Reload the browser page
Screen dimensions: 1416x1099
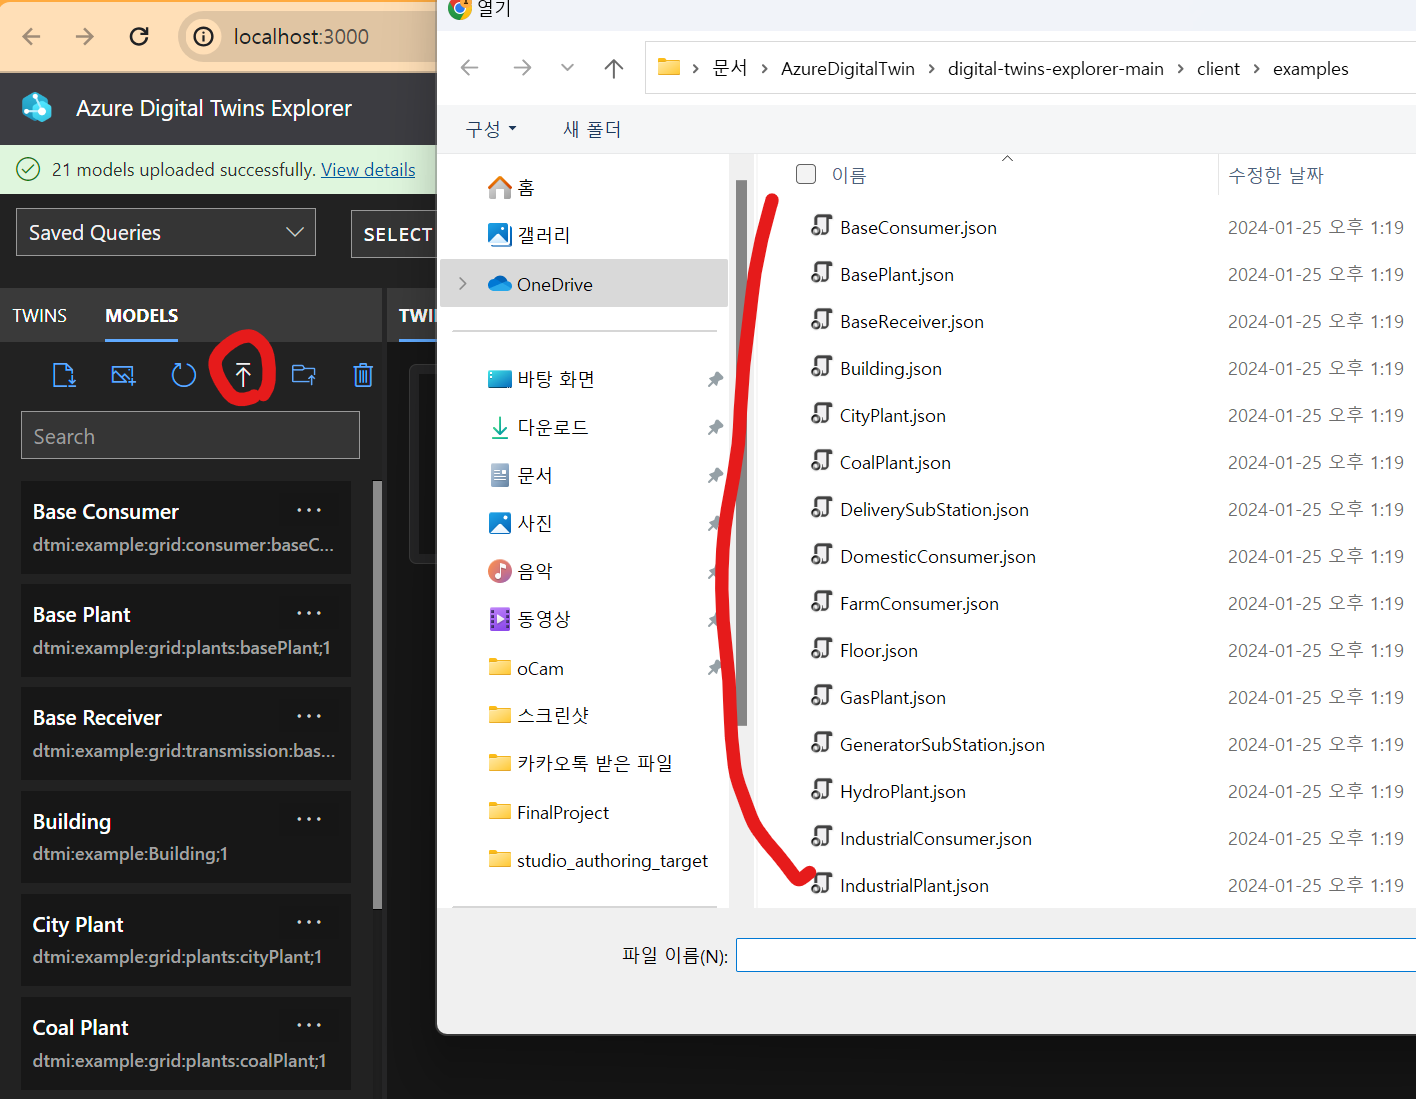tap(139, 37)
